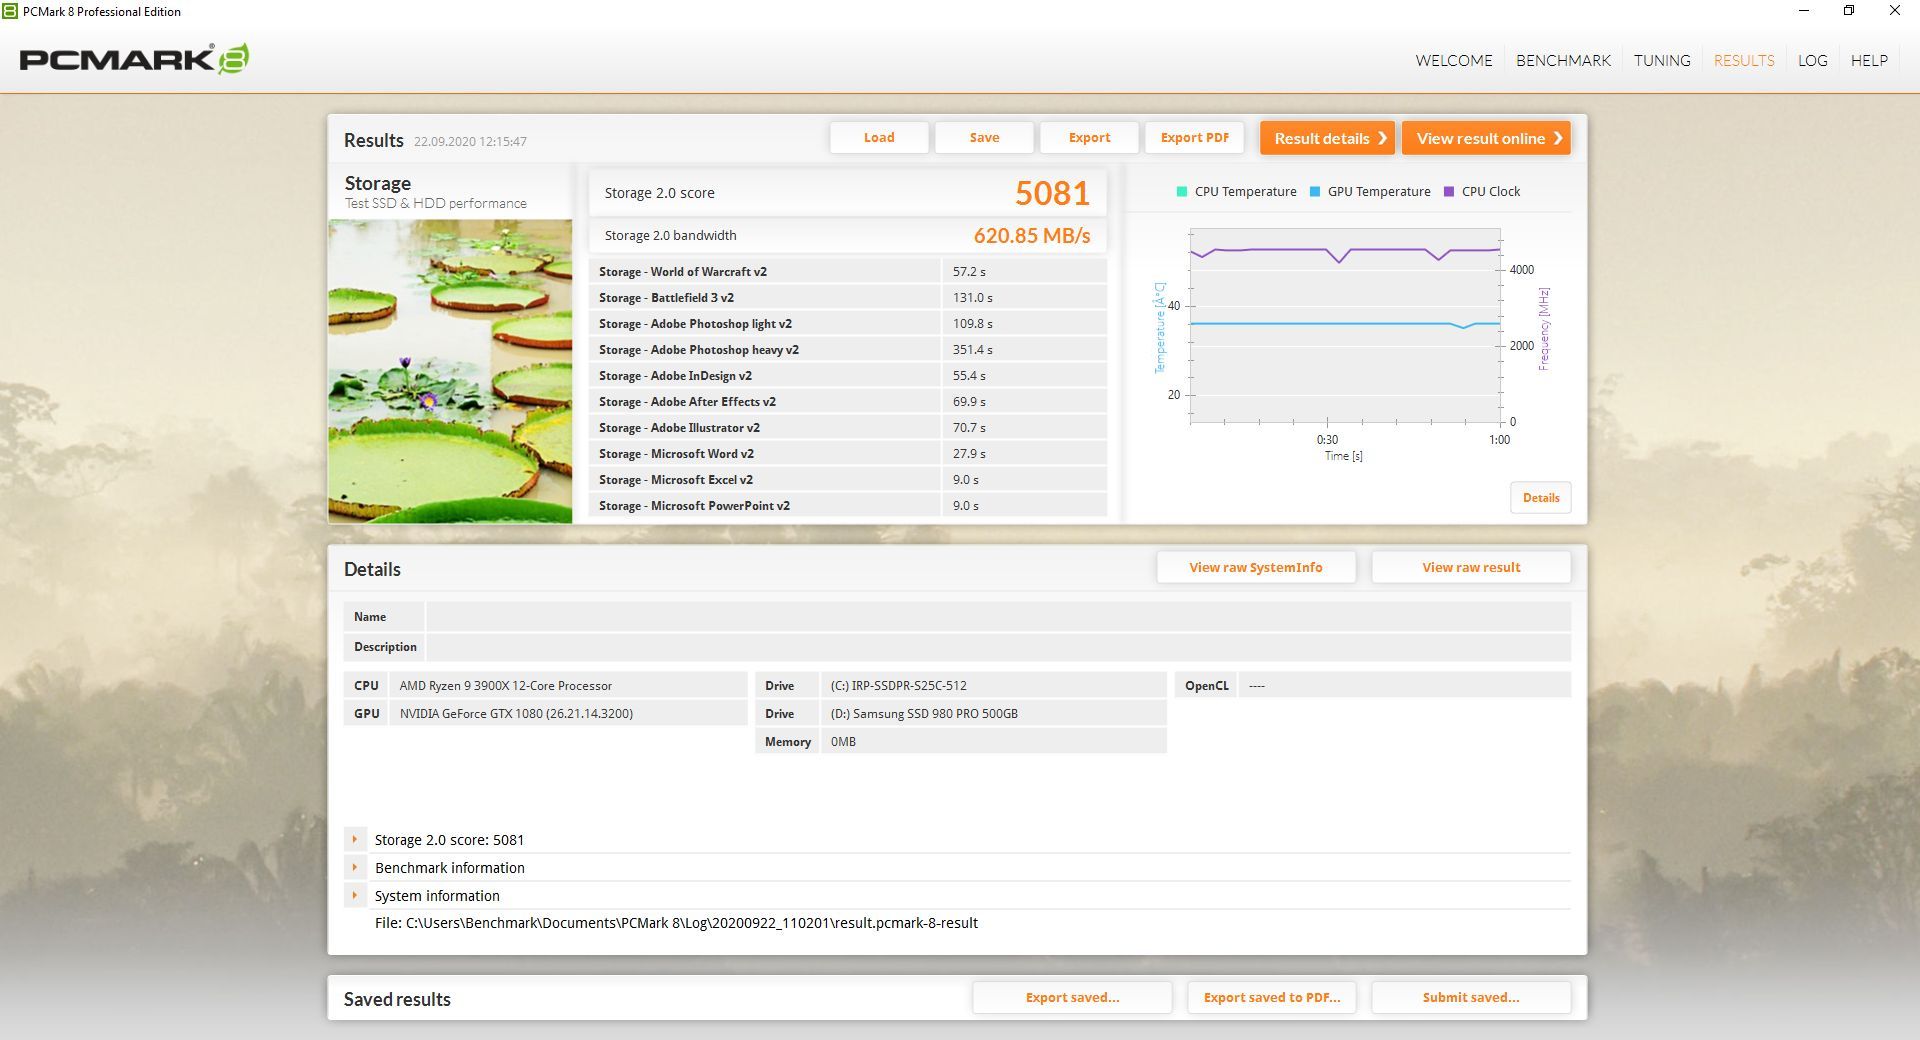Minimize the PCMark 8 window

(x=1804, y=11)
